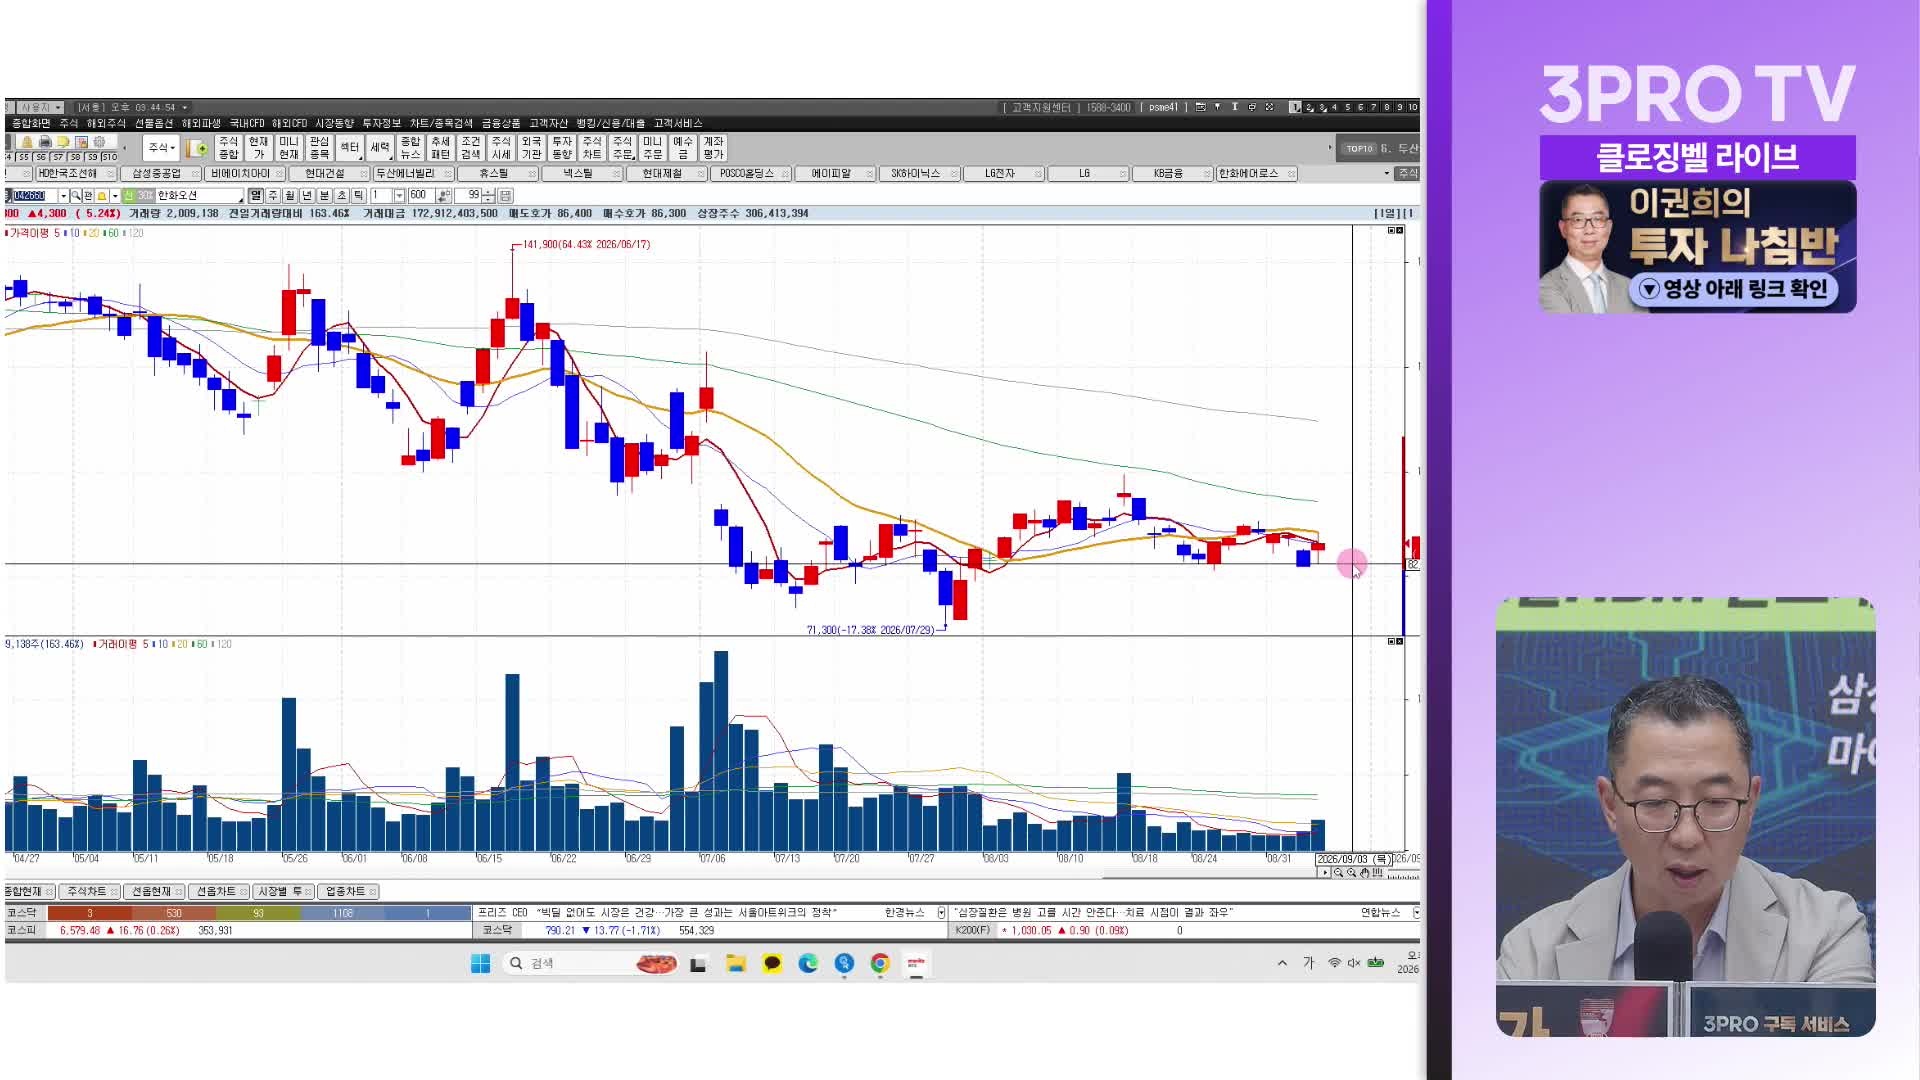1920x1080 pixels.
Task: Open the 선물옵션 menu
Action: [154, 123]
